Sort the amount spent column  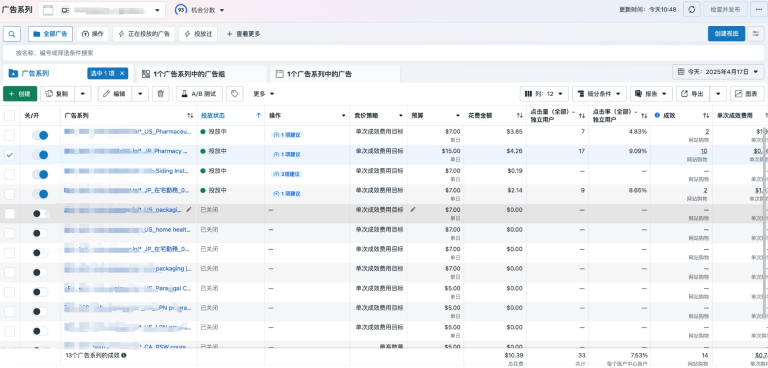click(x=519, y=116)
